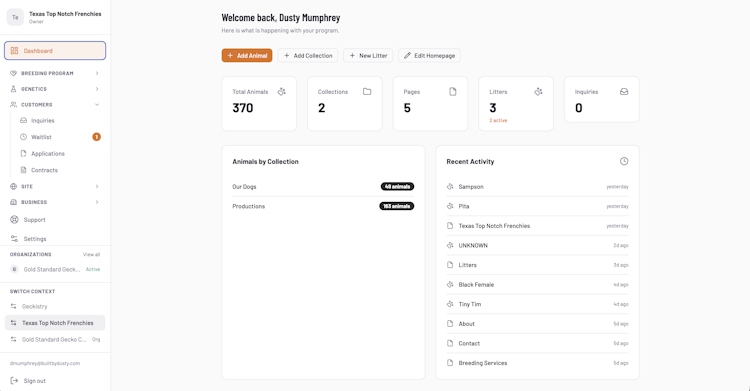Viewport: 750px width, 391px height.
Task: Open the Dashboard sidebar item
Action: tap(55, 51)
